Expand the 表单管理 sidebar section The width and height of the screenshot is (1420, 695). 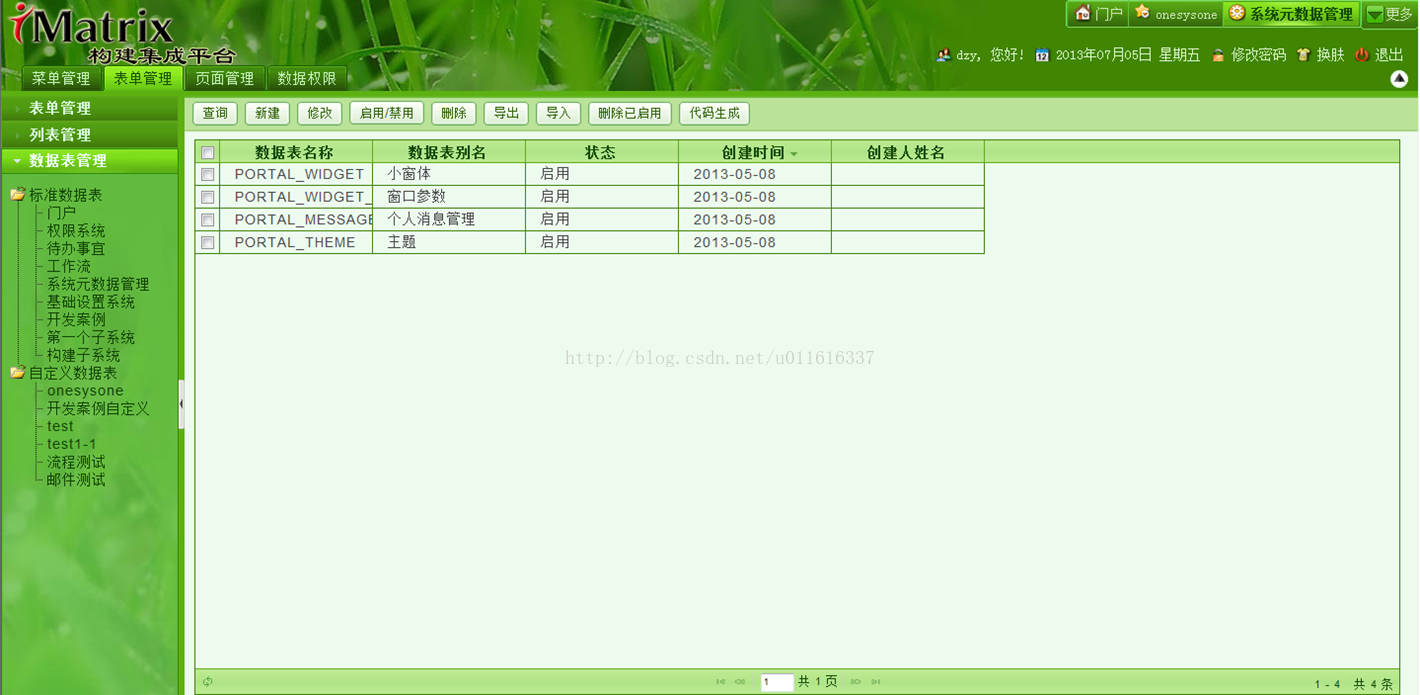(90, 108)
